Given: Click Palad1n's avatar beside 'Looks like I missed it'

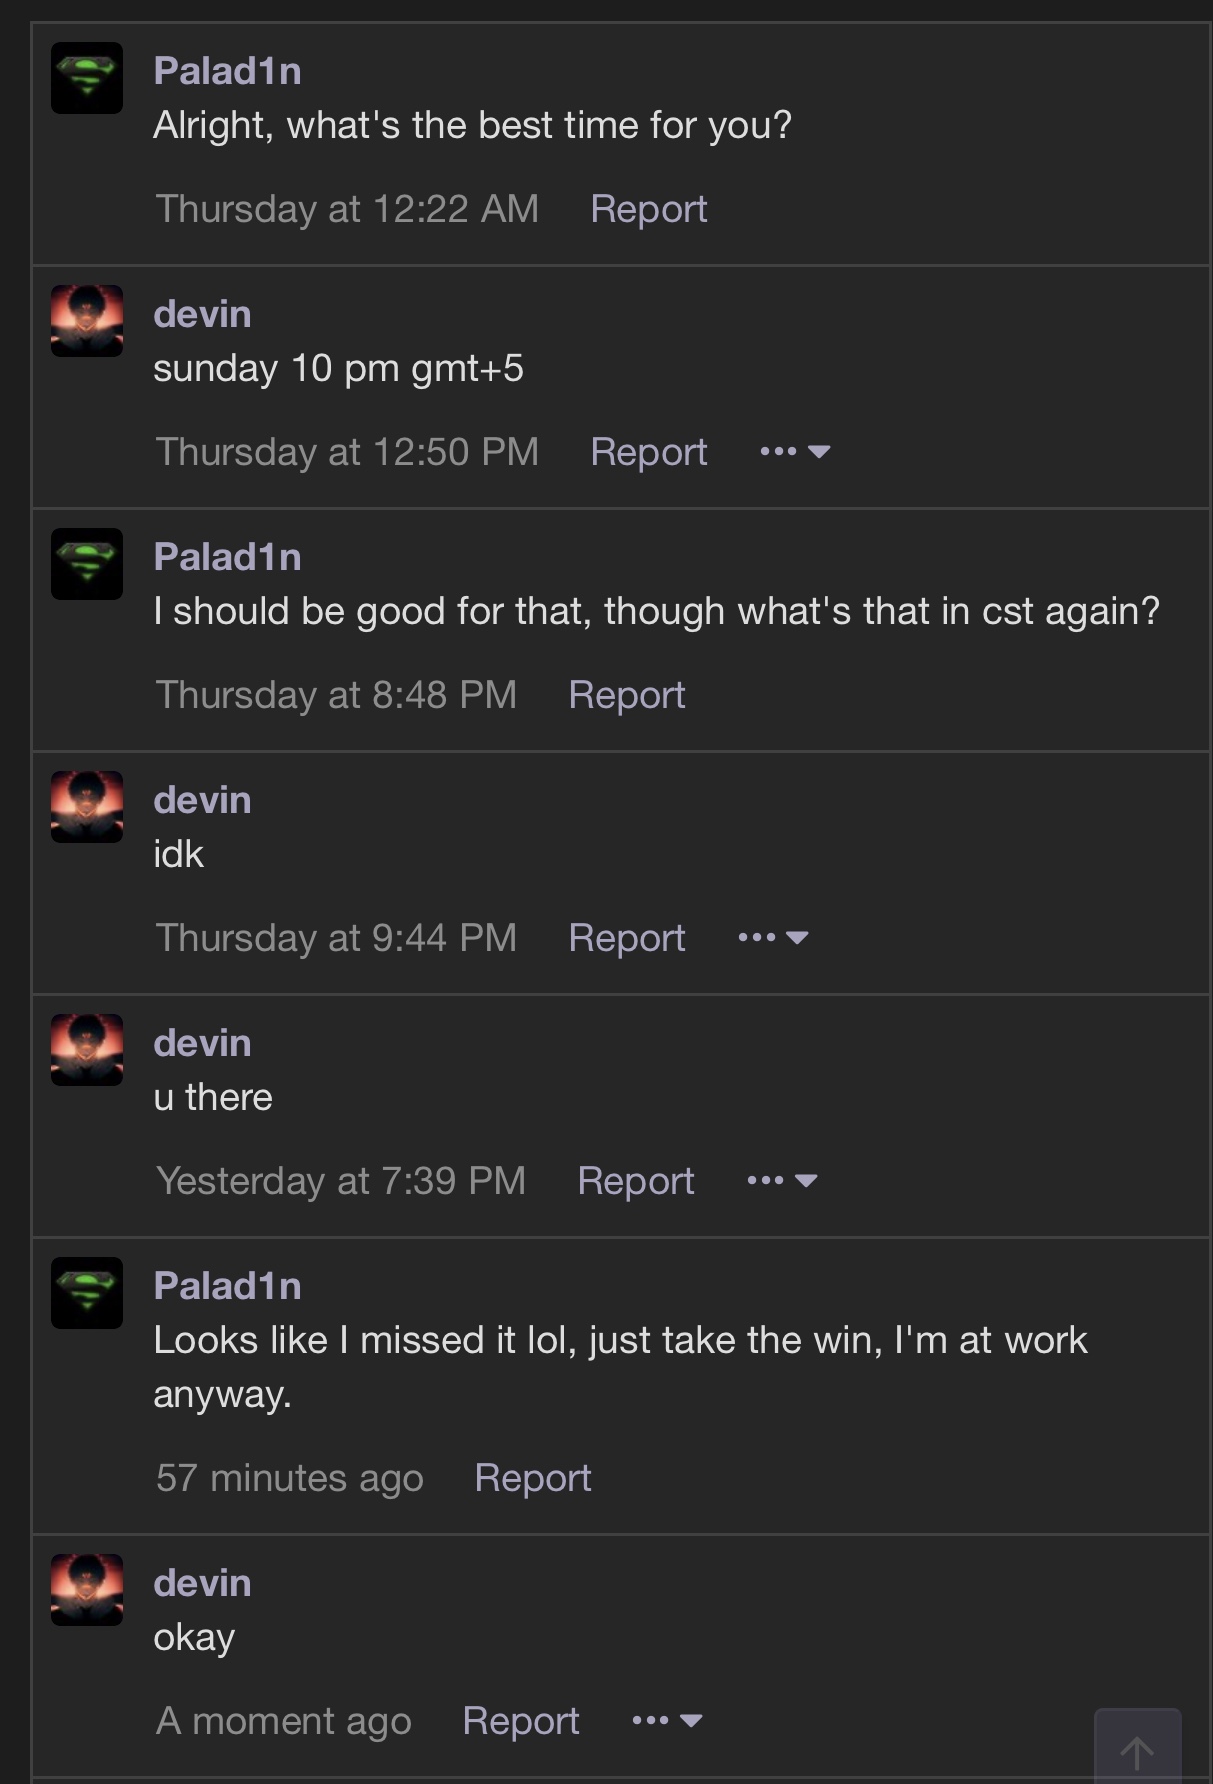Looking at the screenshot, I should coord(87,1293).
